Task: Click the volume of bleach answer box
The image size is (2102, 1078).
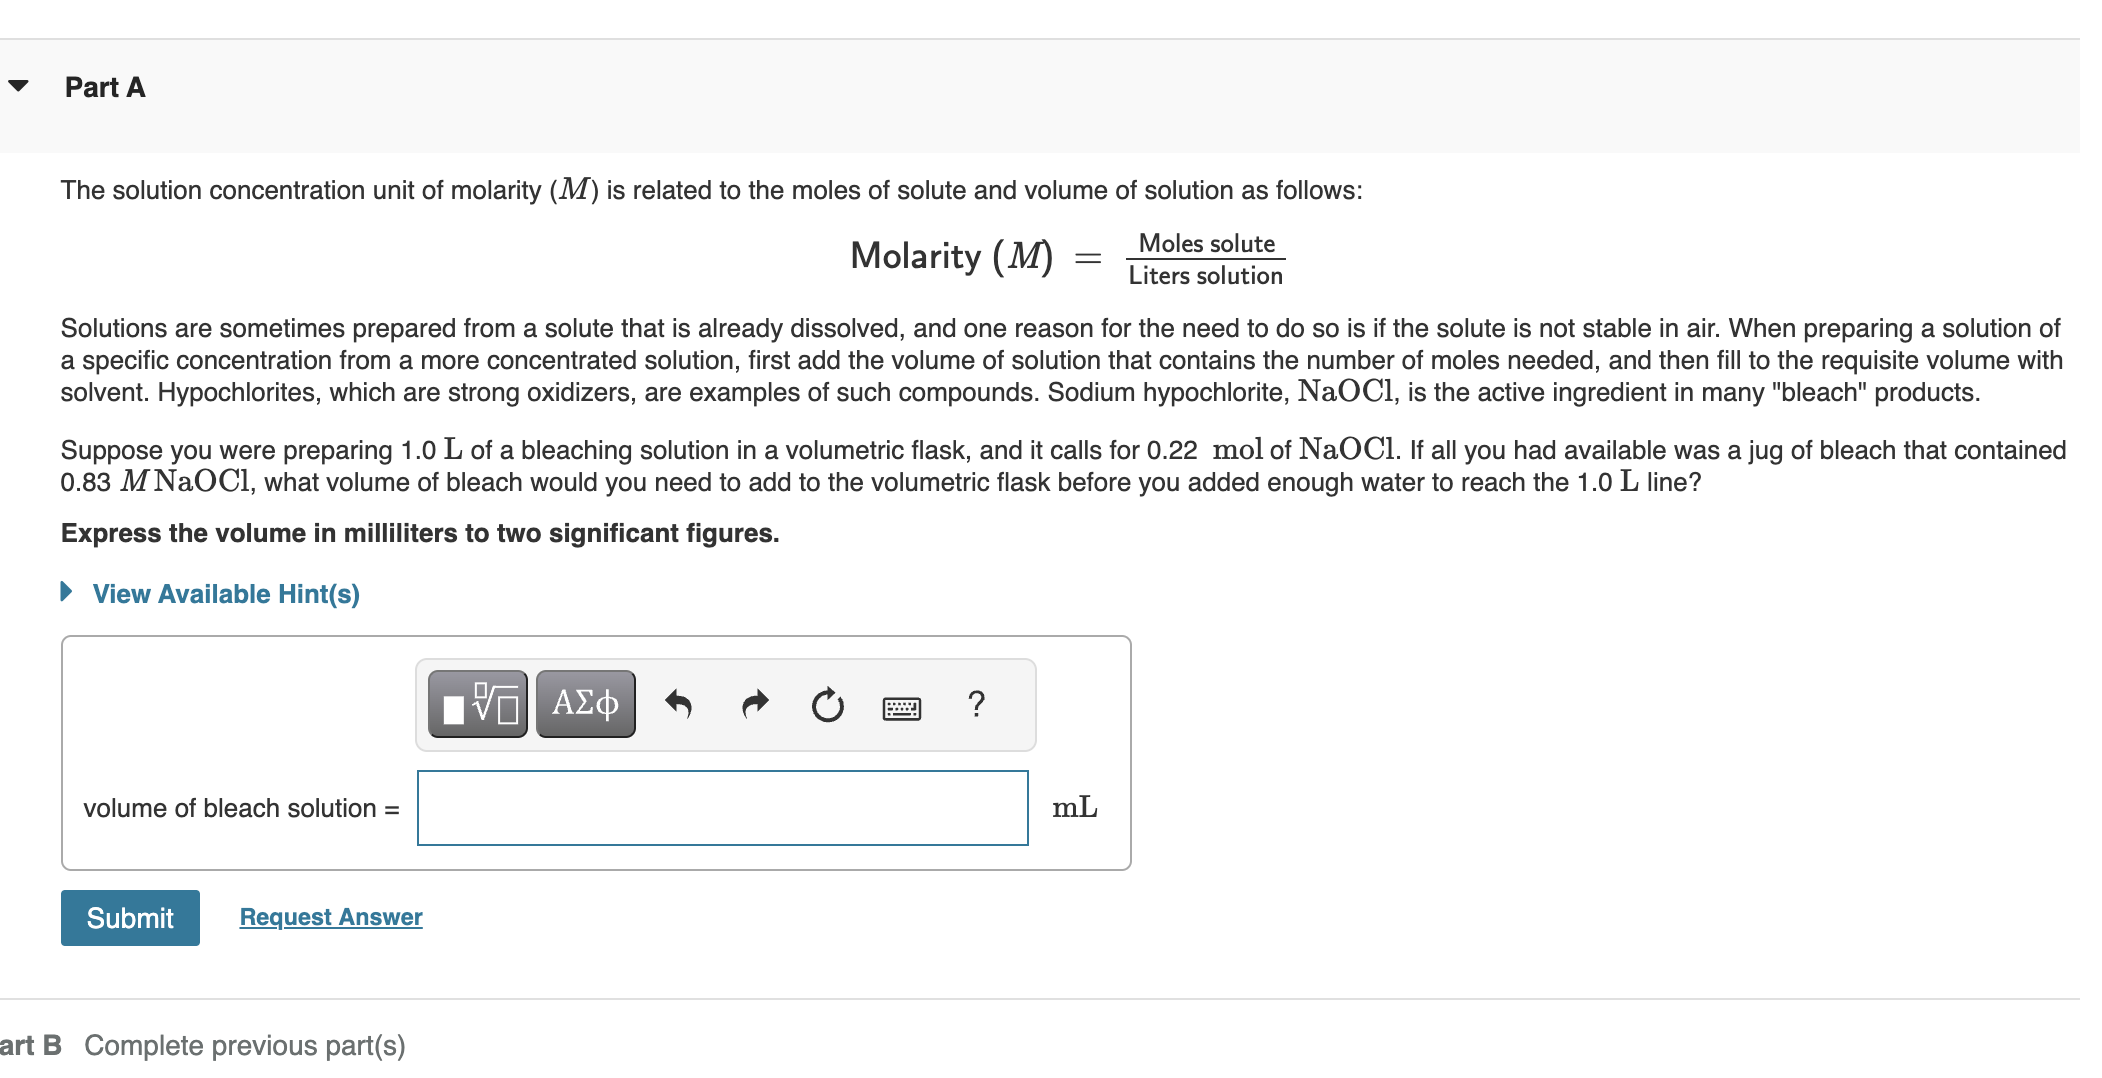Action: tap(722, 808)
